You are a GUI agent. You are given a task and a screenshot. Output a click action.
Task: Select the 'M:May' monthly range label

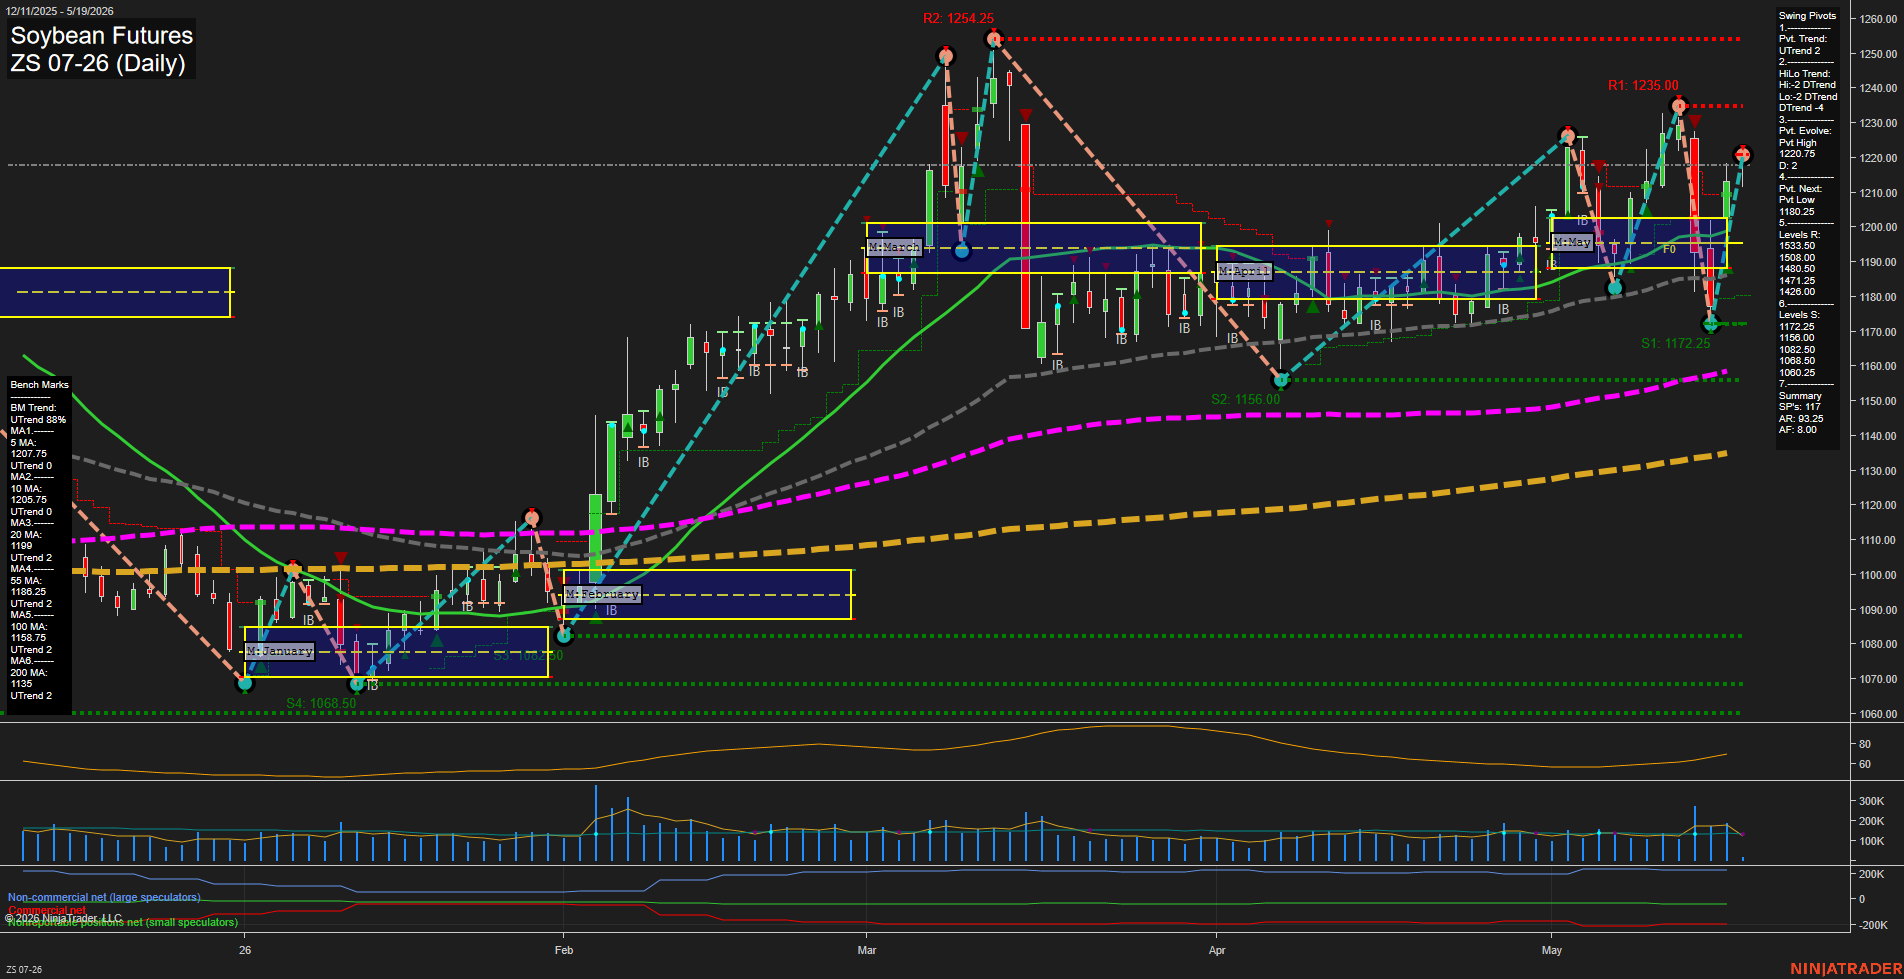click(1571, 242)
